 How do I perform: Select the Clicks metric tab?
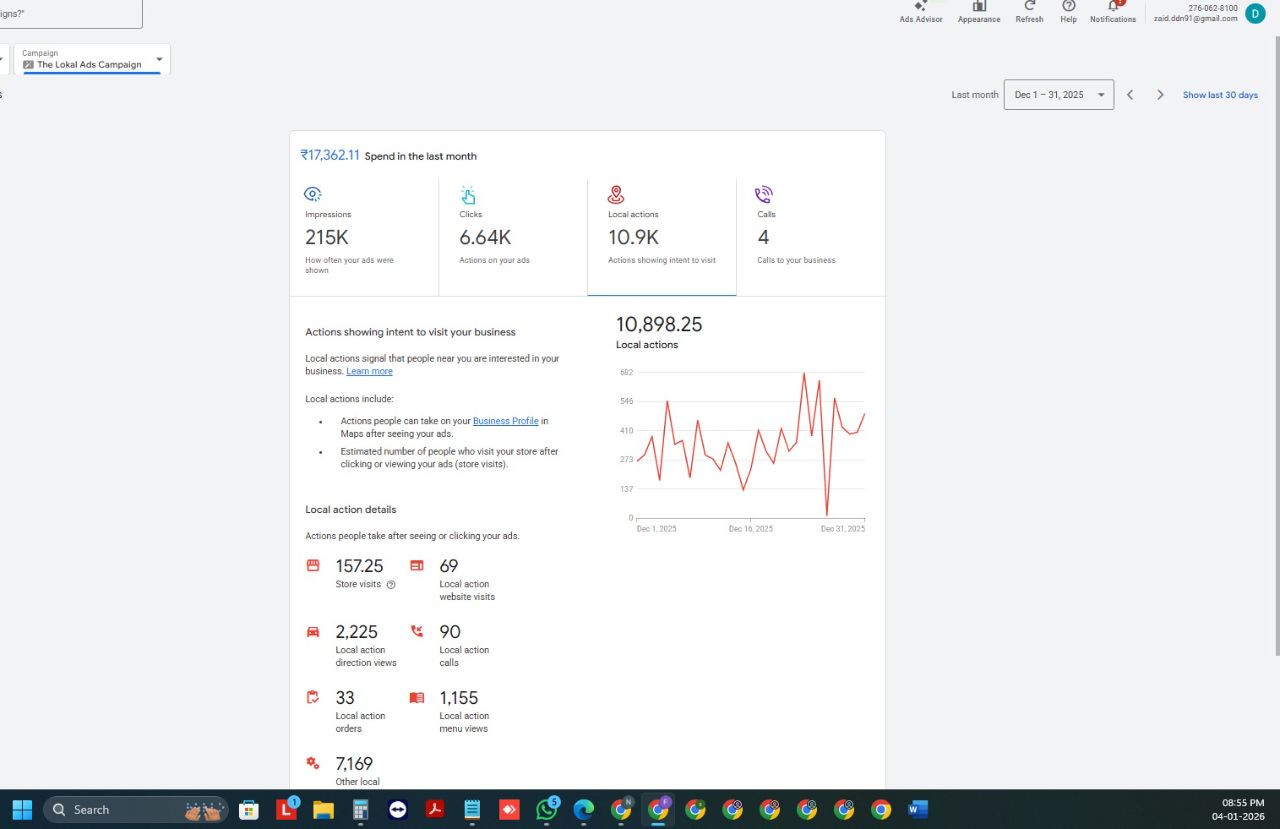(513, 237)
